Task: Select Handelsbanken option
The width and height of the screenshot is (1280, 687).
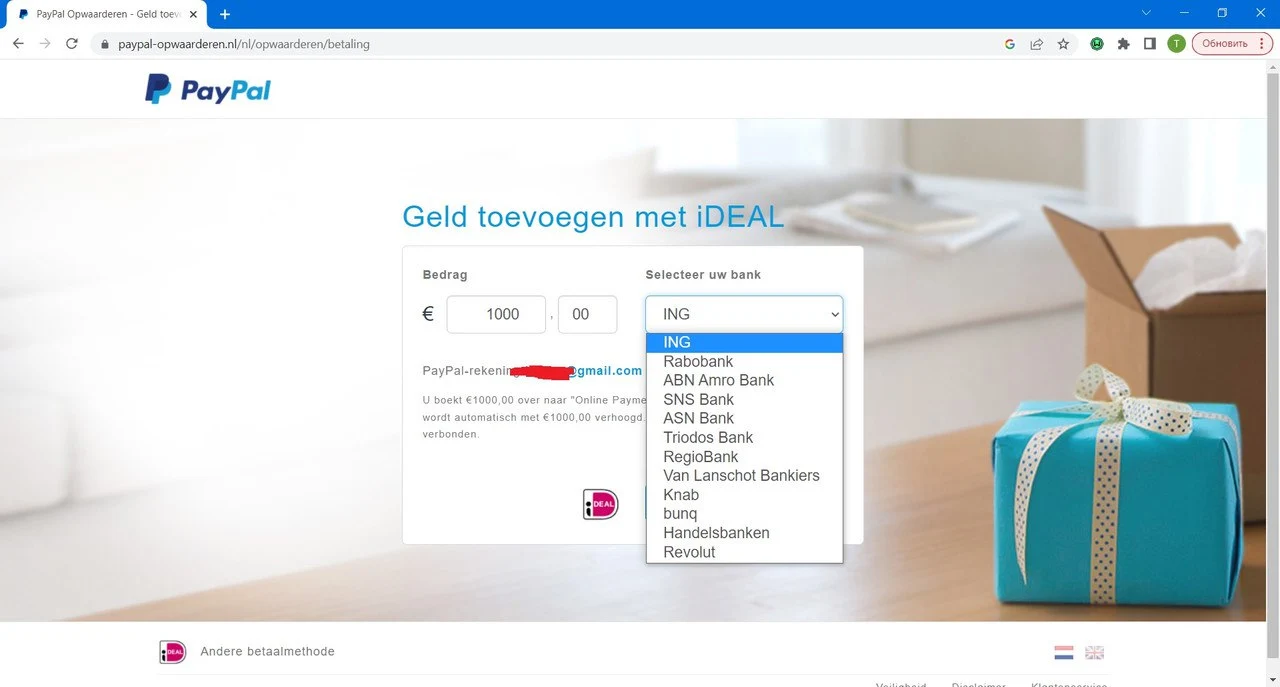Action: tap(744, 533)
